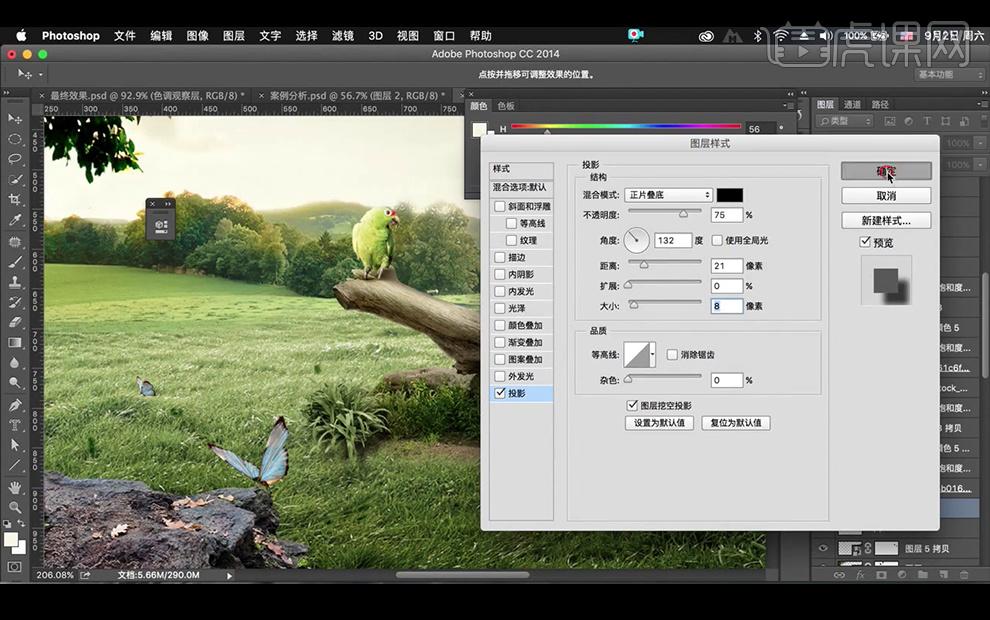Select the Brush tool
This screenshot has height=620, width=990.
coord(15,262)
